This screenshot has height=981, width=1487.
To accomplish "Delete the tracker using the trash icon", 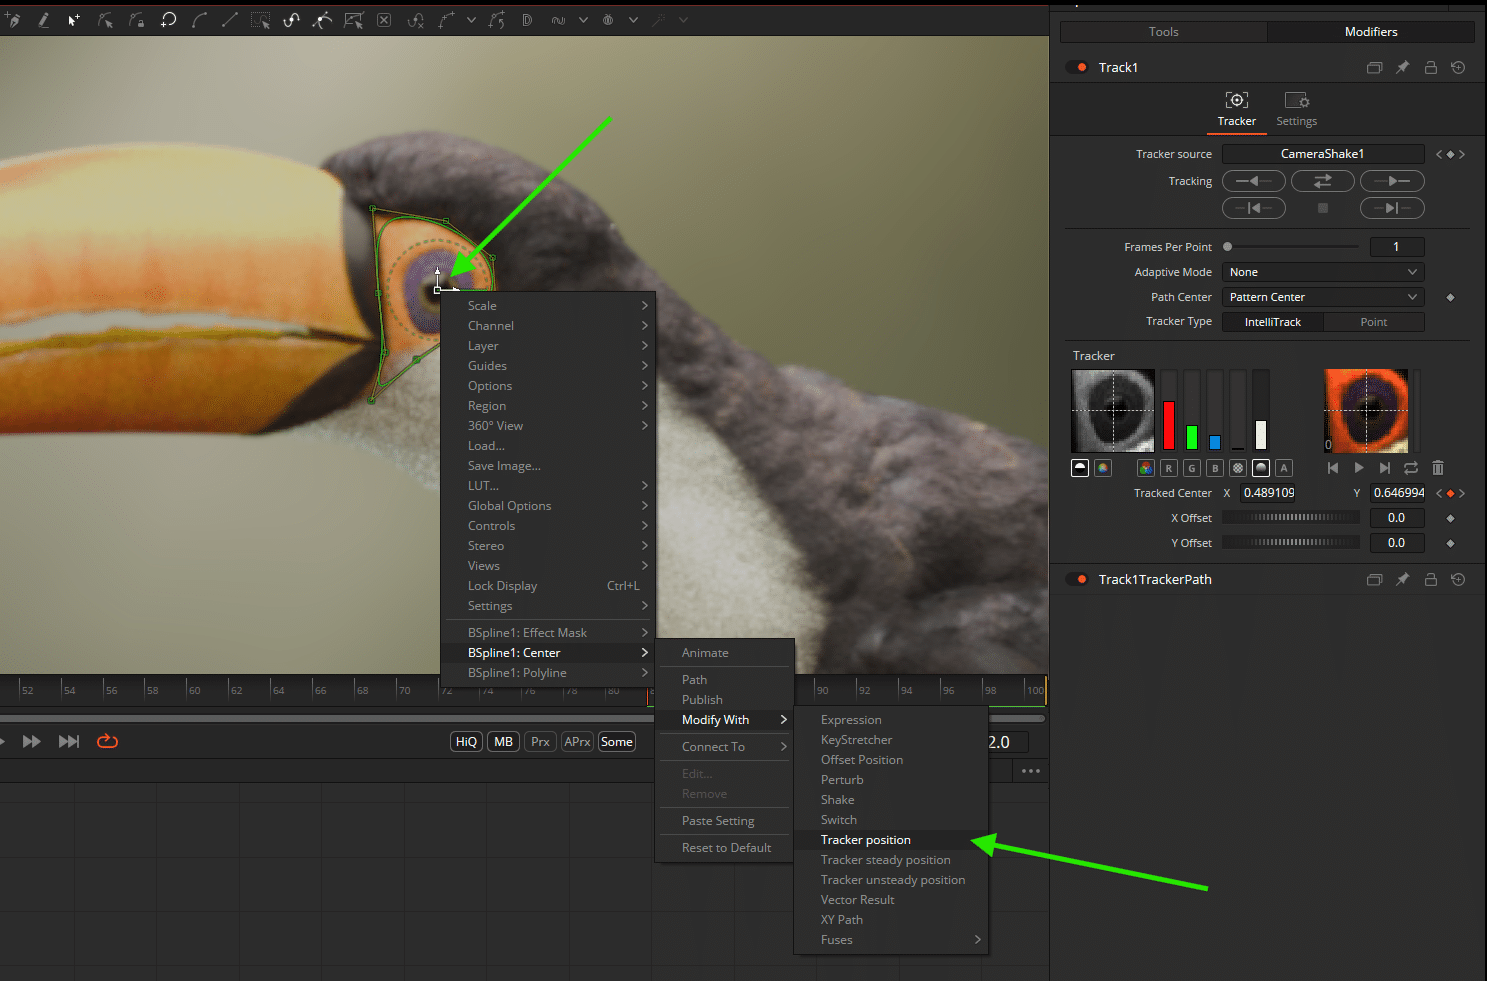I will (1438, 467).
